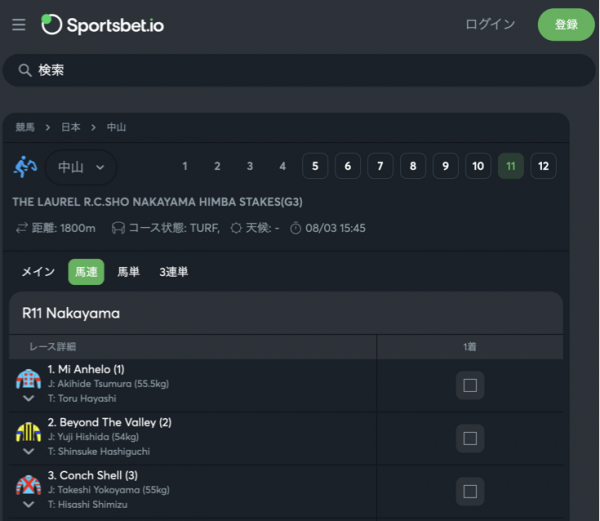
Task: Tick the 1着 checkbox for Mi Anhelo
Action: 470,385
